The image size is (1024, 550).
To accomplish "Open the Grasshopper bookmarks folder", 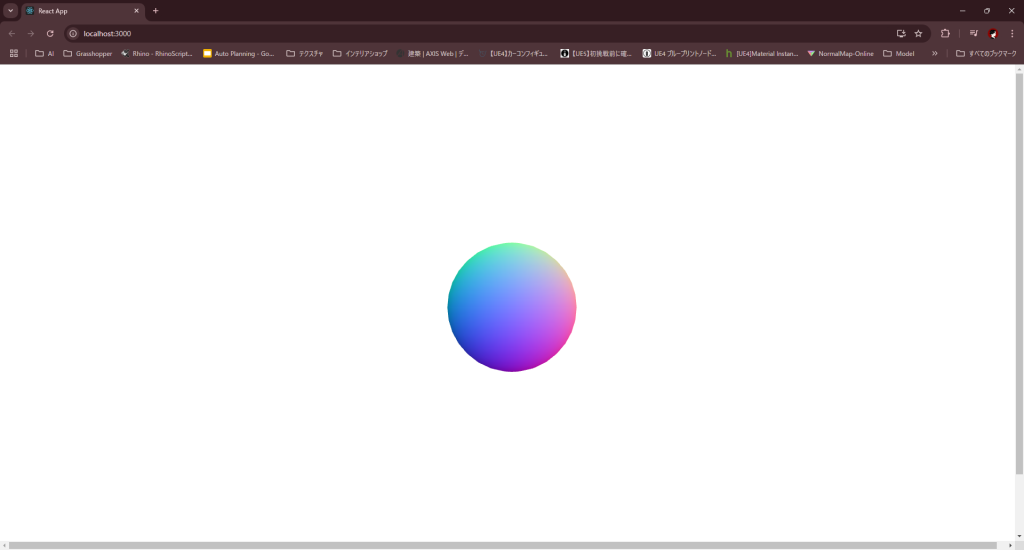I will click(88, 53).
